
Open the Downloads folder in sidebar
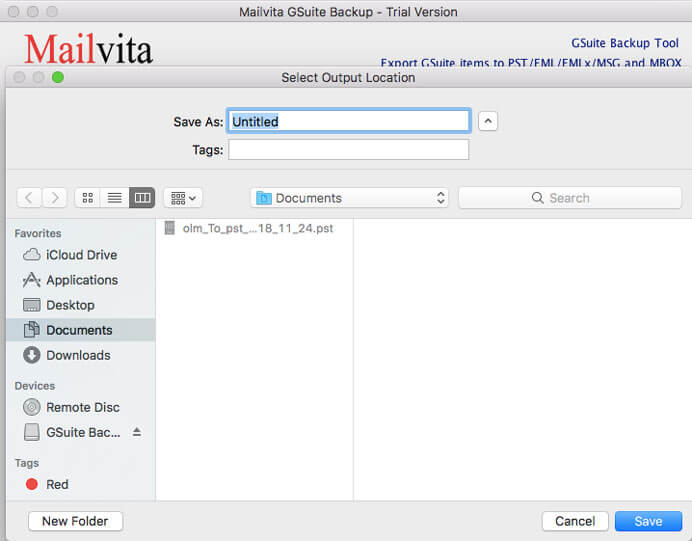point(77,355)
